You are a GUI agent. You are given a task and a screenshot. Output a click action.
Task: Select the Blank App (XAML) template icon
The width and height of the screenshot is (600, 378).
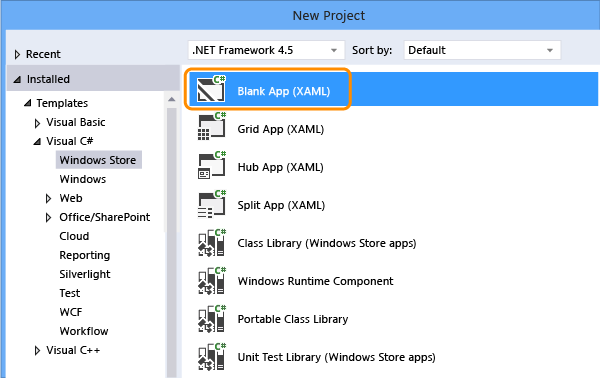click(212, 89)
